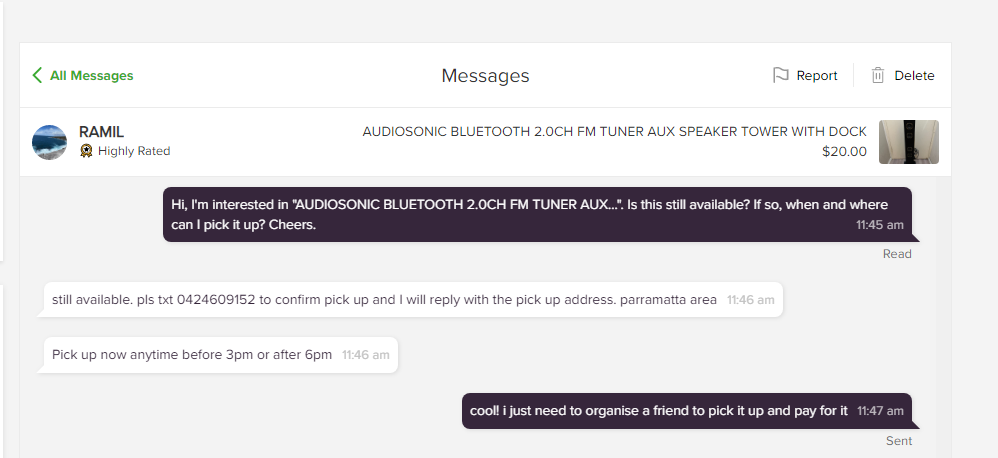
Task: Go back to All Messages
Action: click(83, 75)
